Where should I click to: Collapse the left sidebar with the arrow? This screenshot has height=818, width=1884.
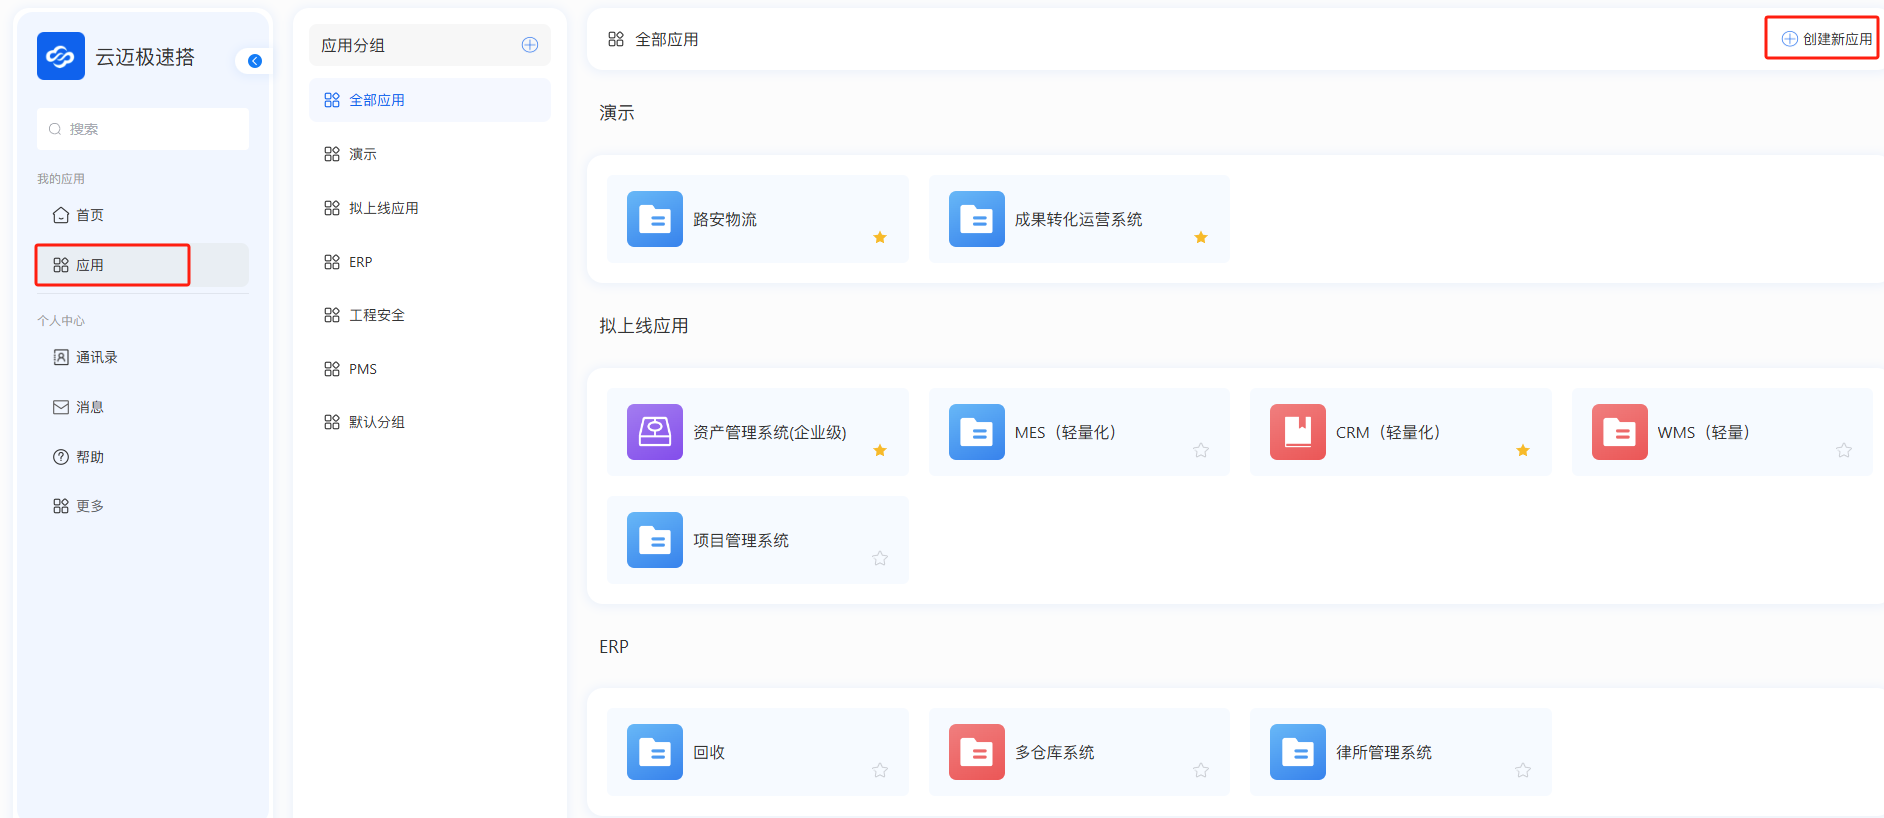(255, 61)
